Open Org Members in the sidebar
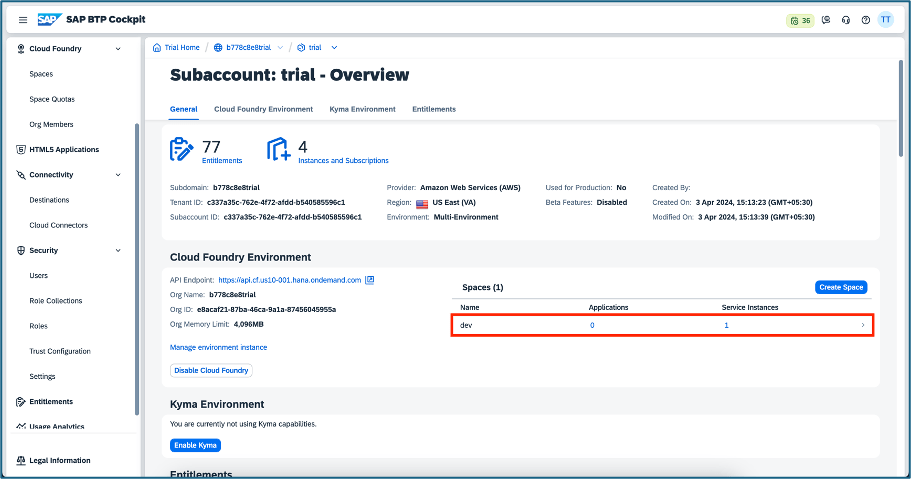This screenshot has width=912, height=480. (51, 125)
